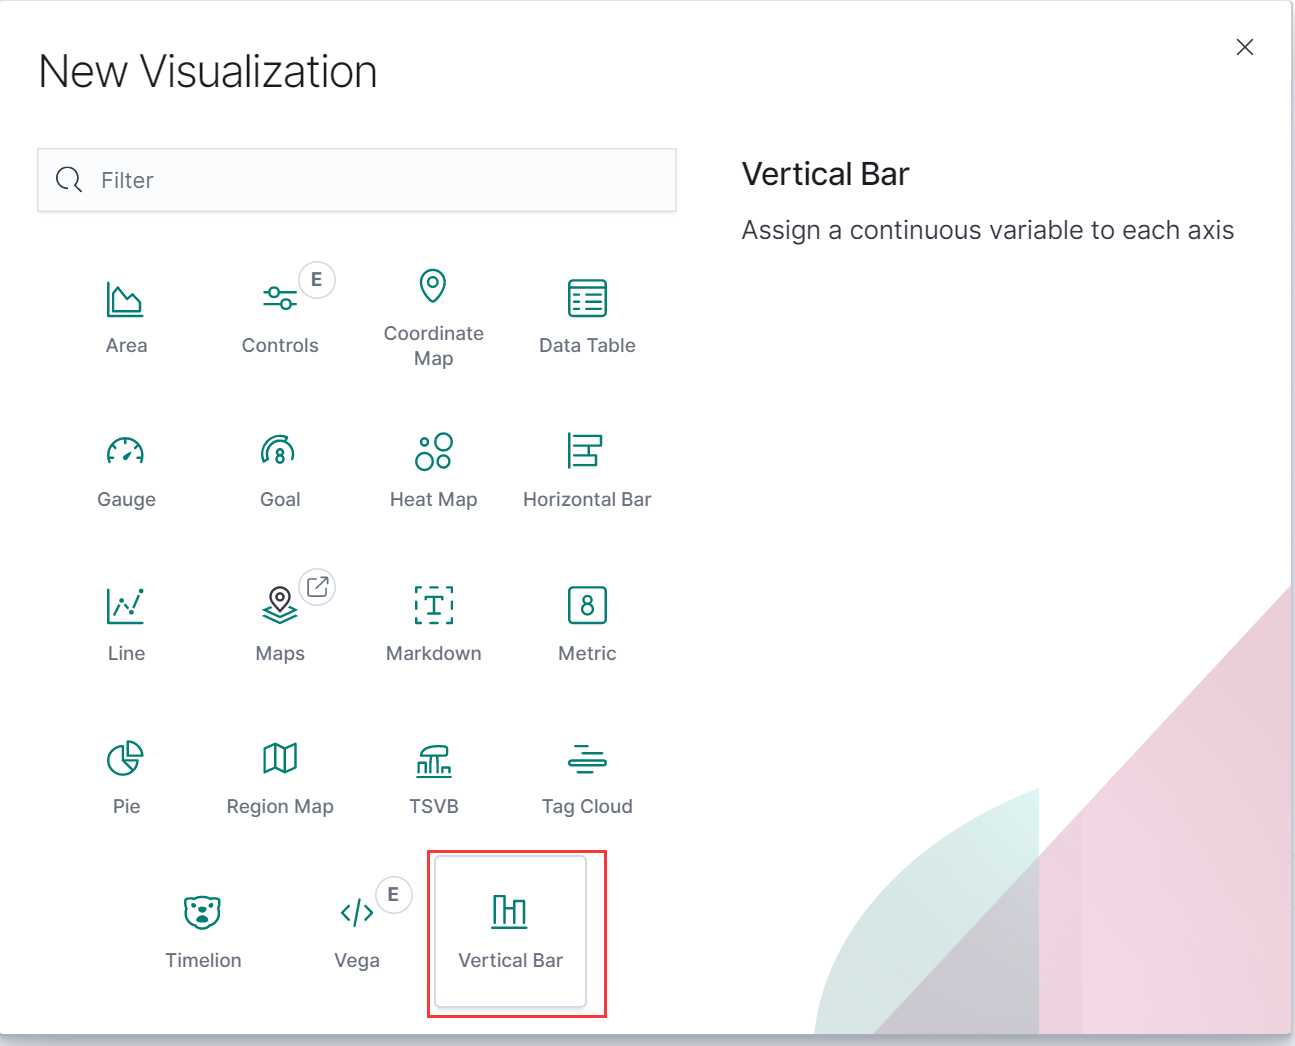The width and height of the screenshot is (1295, 1046).
Task: Click the experimental E badge on Controls
Action: coord(317,280)
